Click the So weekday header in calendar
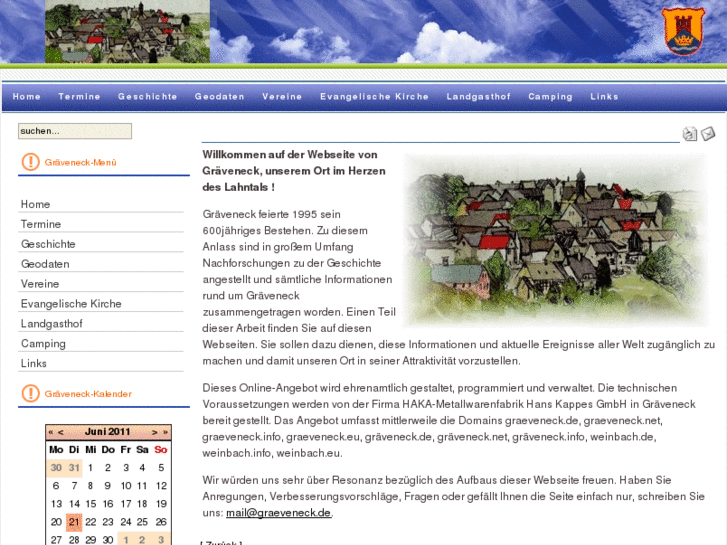727x545 pixels. pyautogui.click(x=160, y=449)
